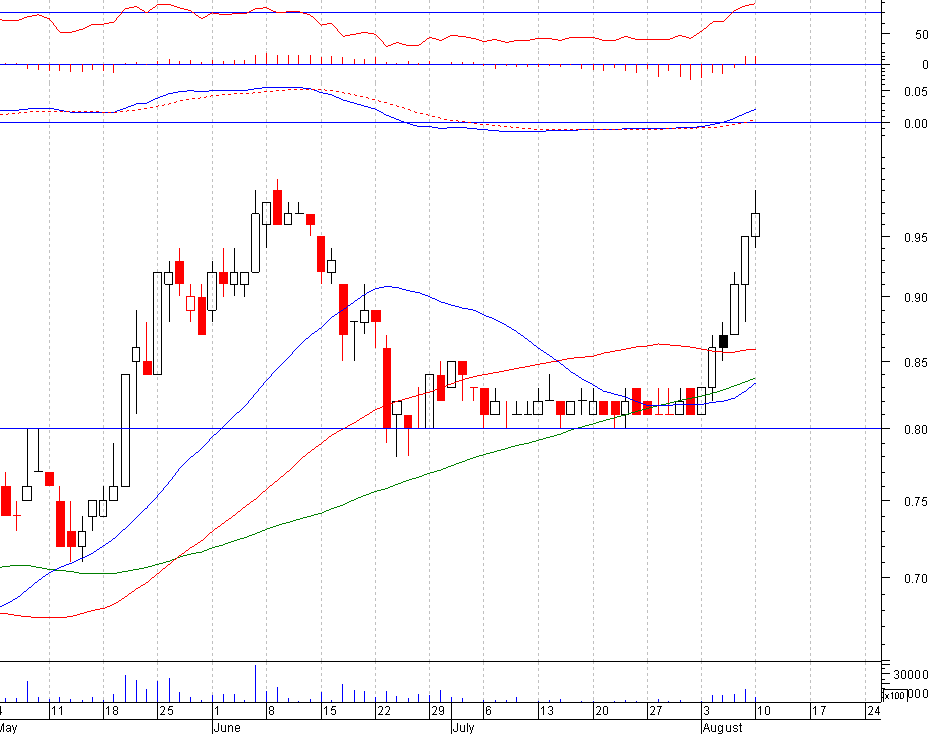
Task: Click the date label 8 on the time axis
Action: (271, 711)
